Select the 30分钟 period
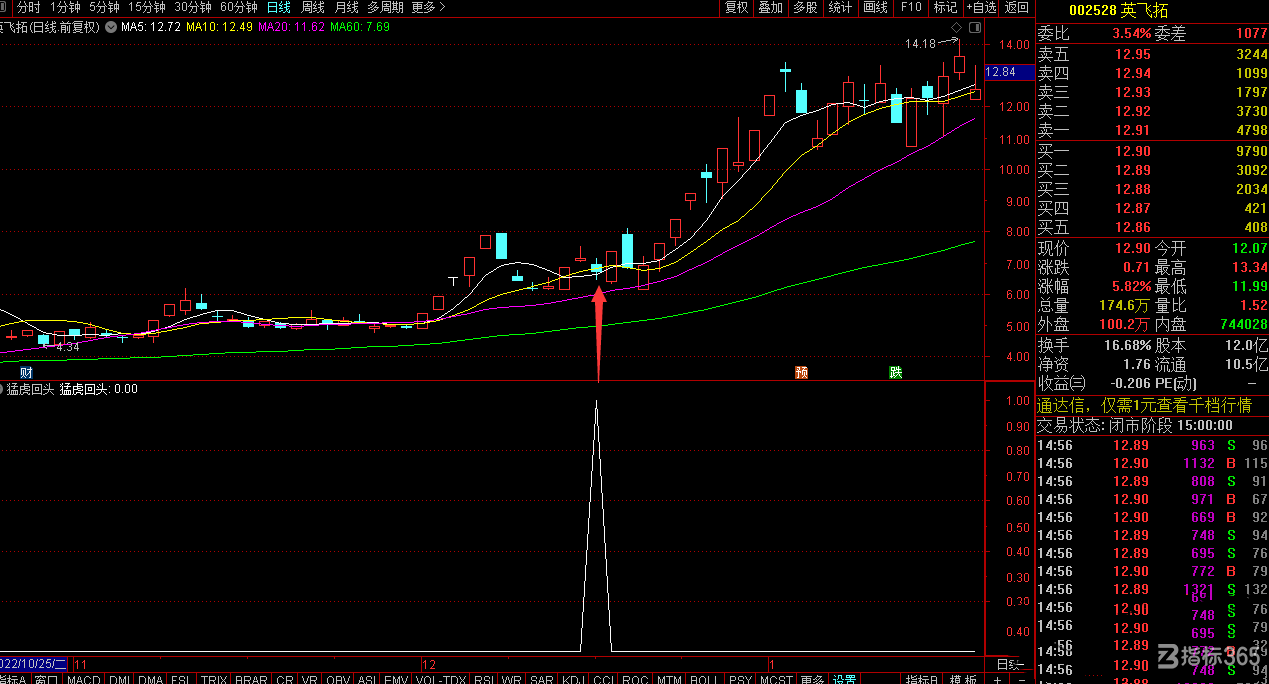 pyautogui.click(x=193, y=7)
